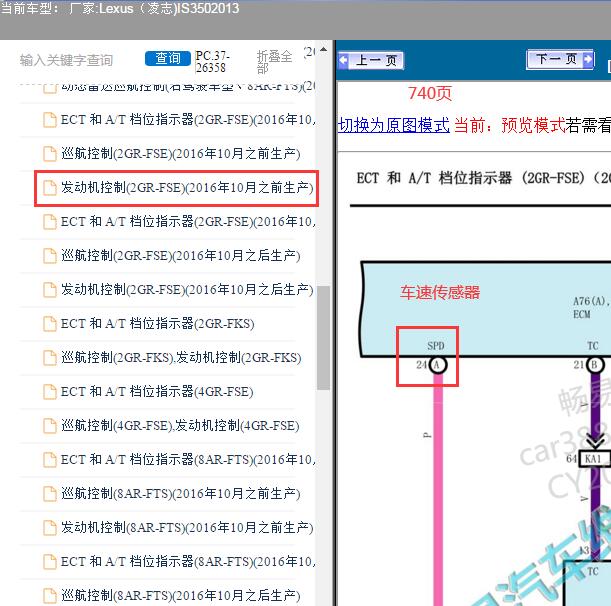Click document icon beside 发动机控制(8AR-FTS) 之前生产
Viewport: 611px width, 606px height.
click(49, 528)
